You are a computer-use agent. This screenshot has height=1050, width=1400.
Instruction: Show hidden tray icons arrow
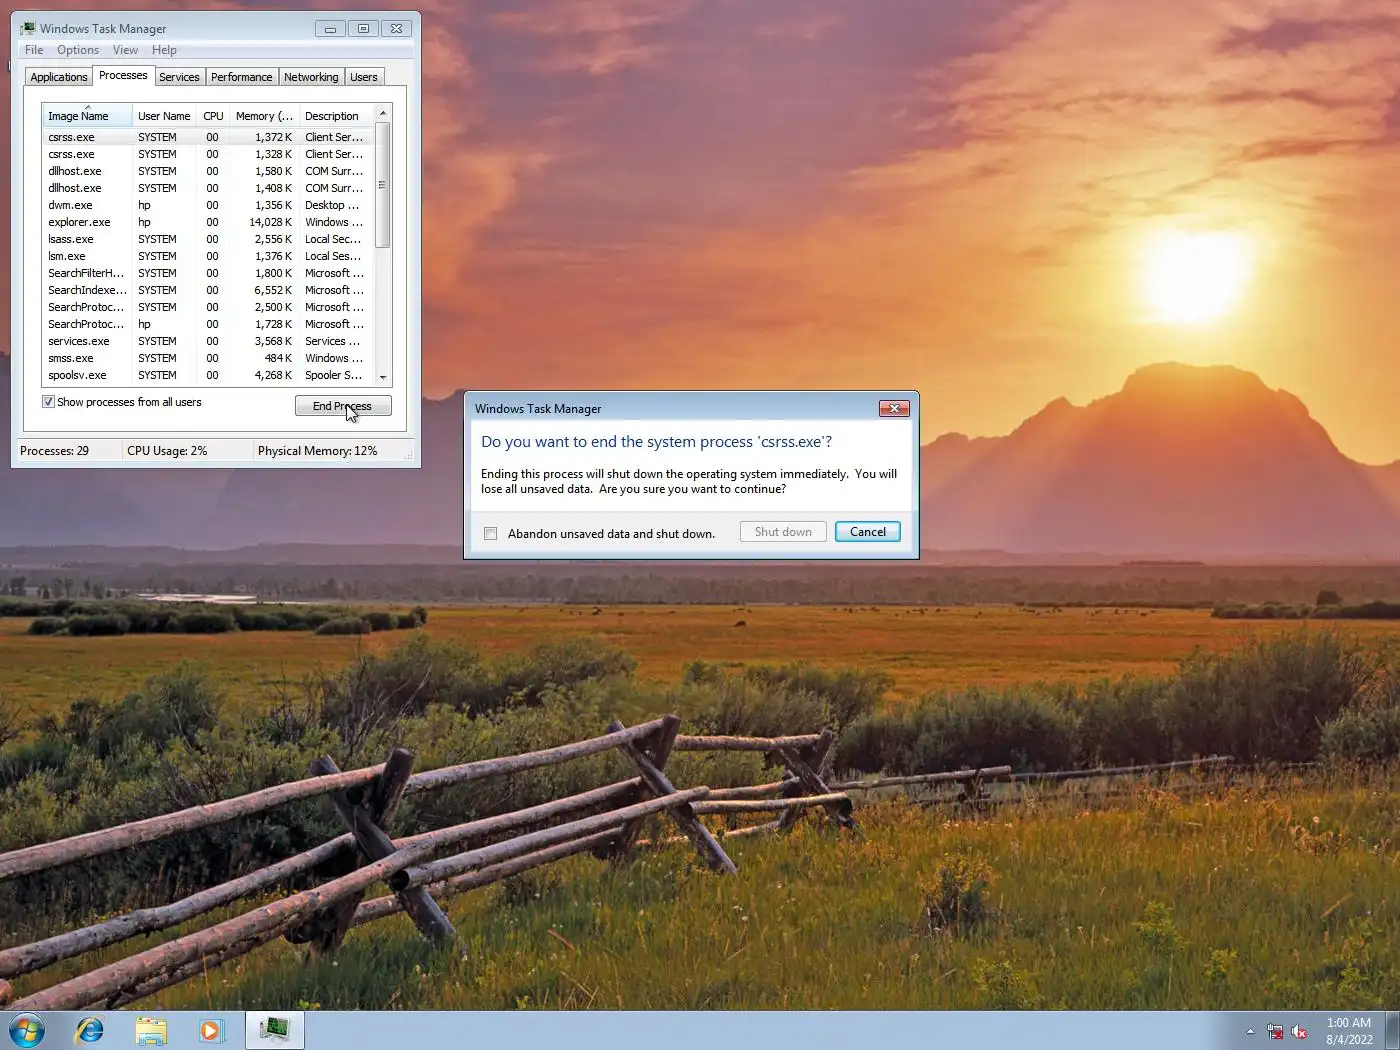(1250, 1031)
